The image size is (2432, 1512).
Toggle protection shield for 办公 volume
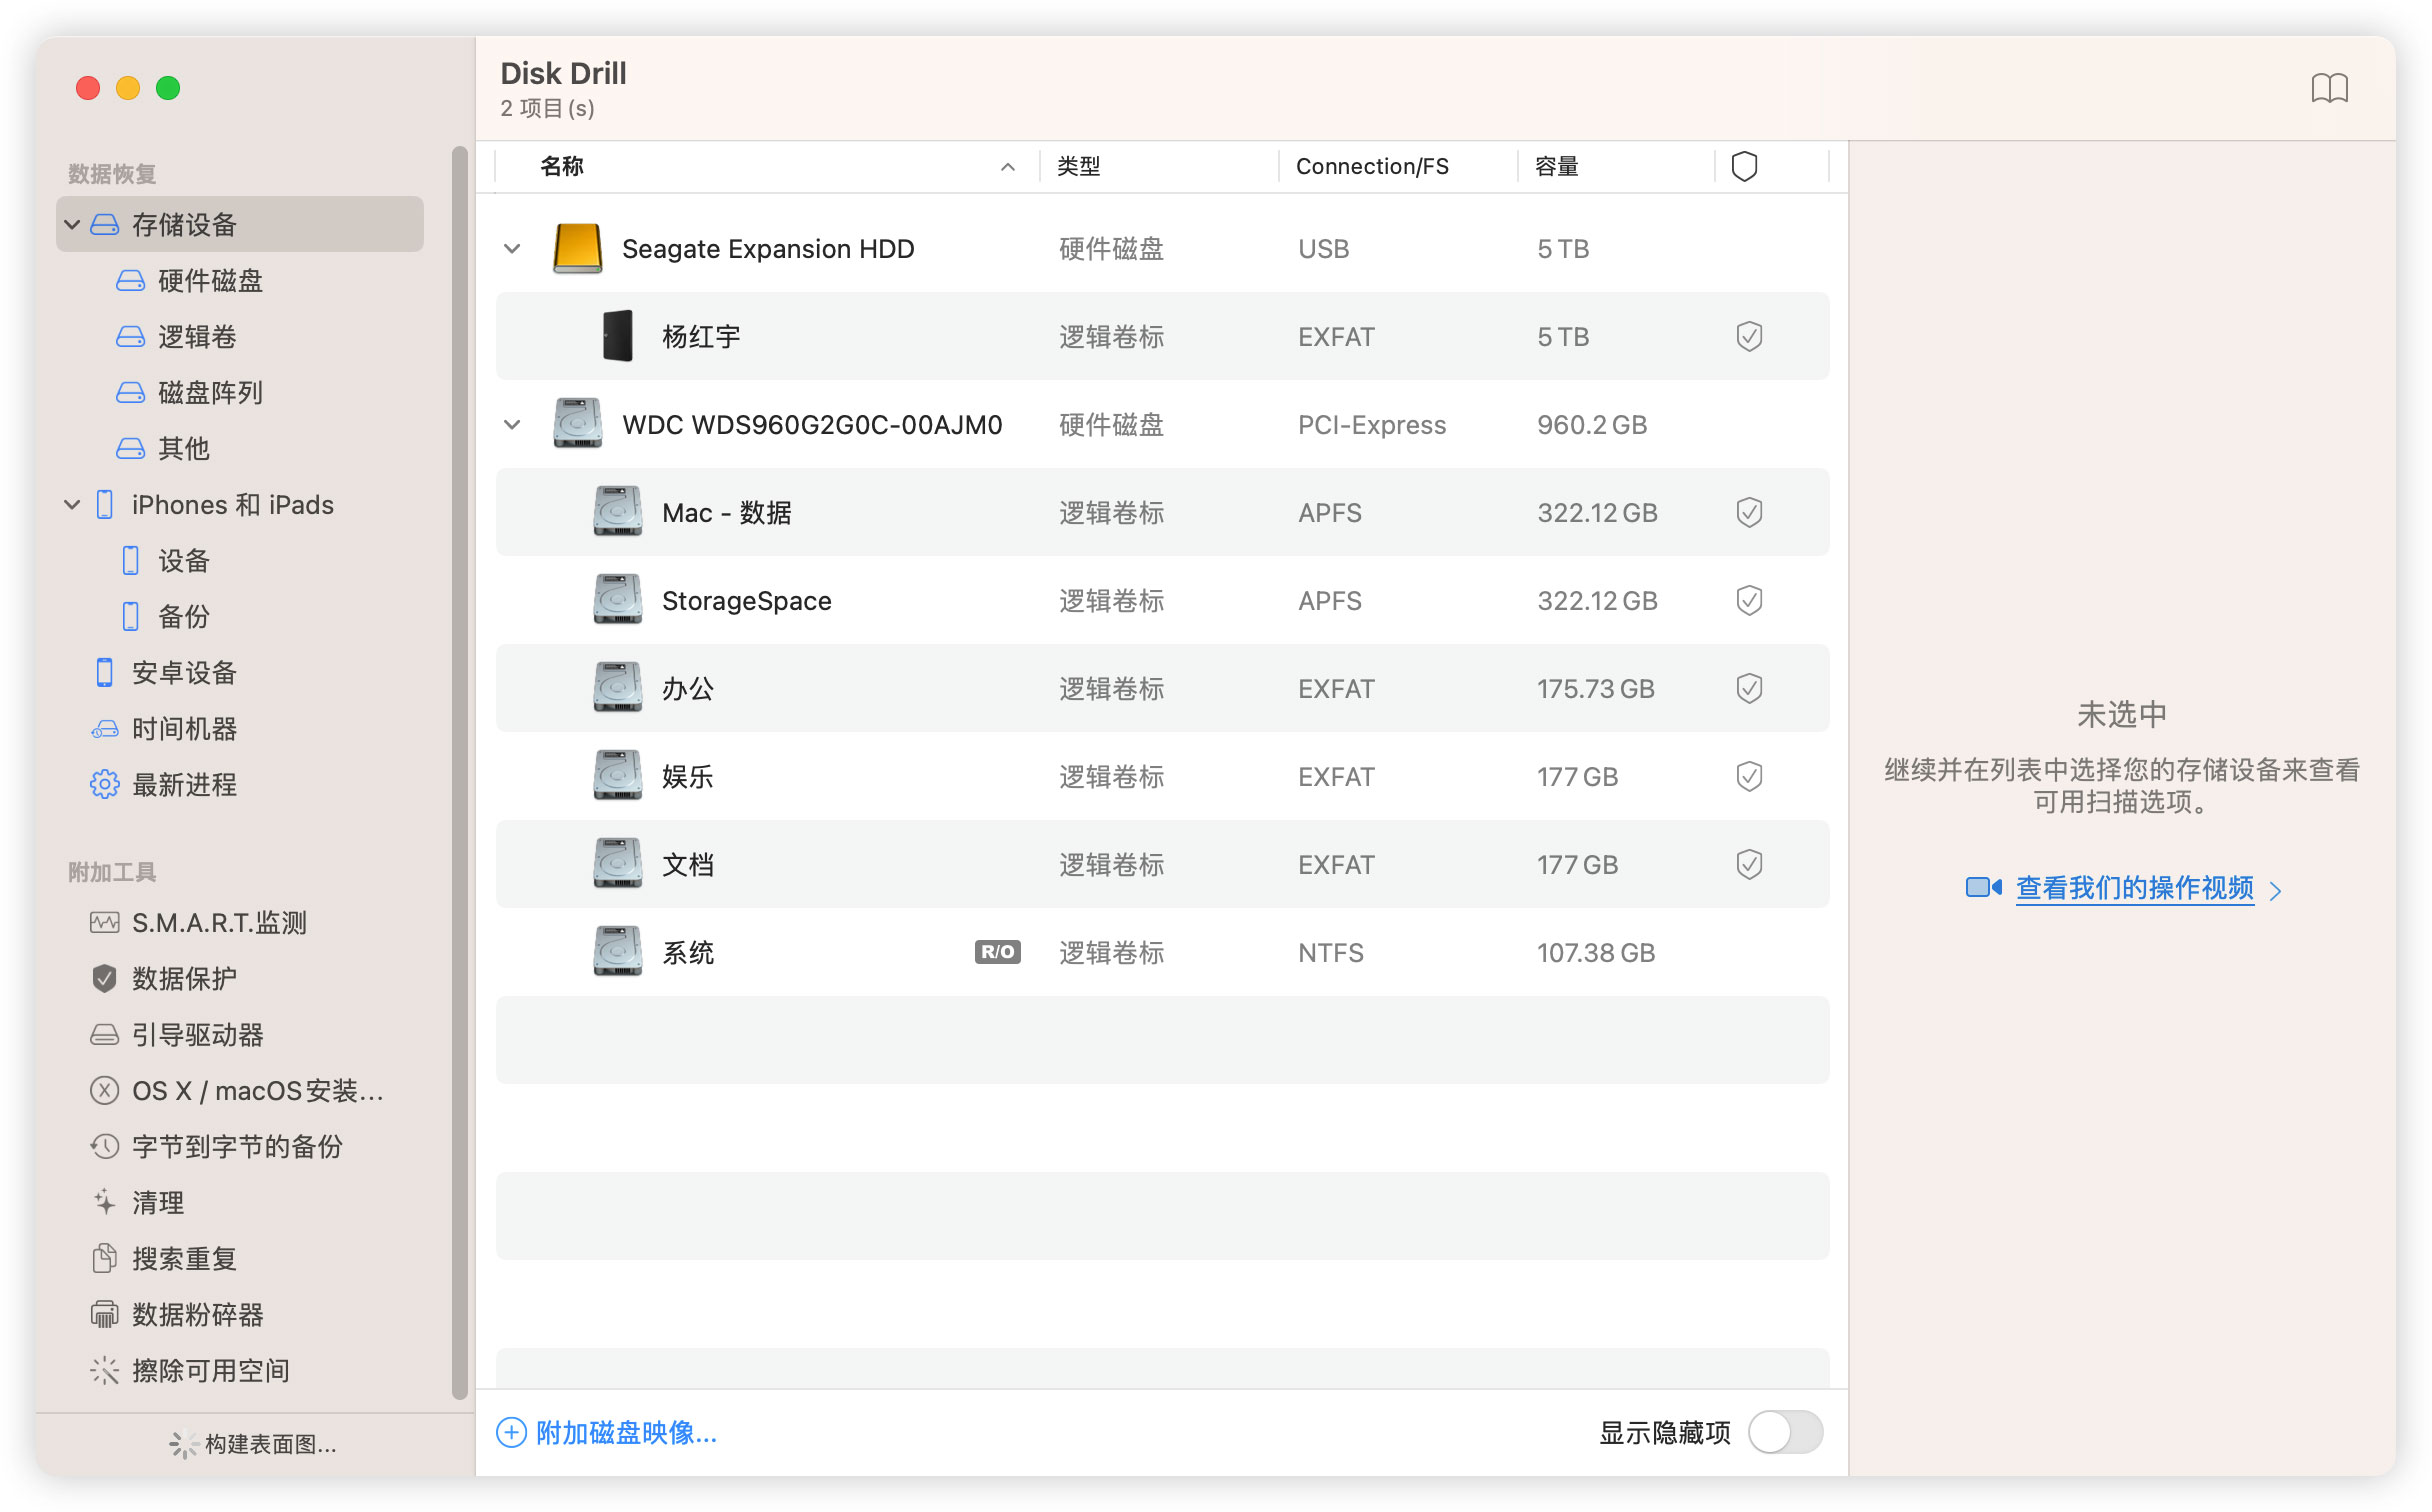1748,688
